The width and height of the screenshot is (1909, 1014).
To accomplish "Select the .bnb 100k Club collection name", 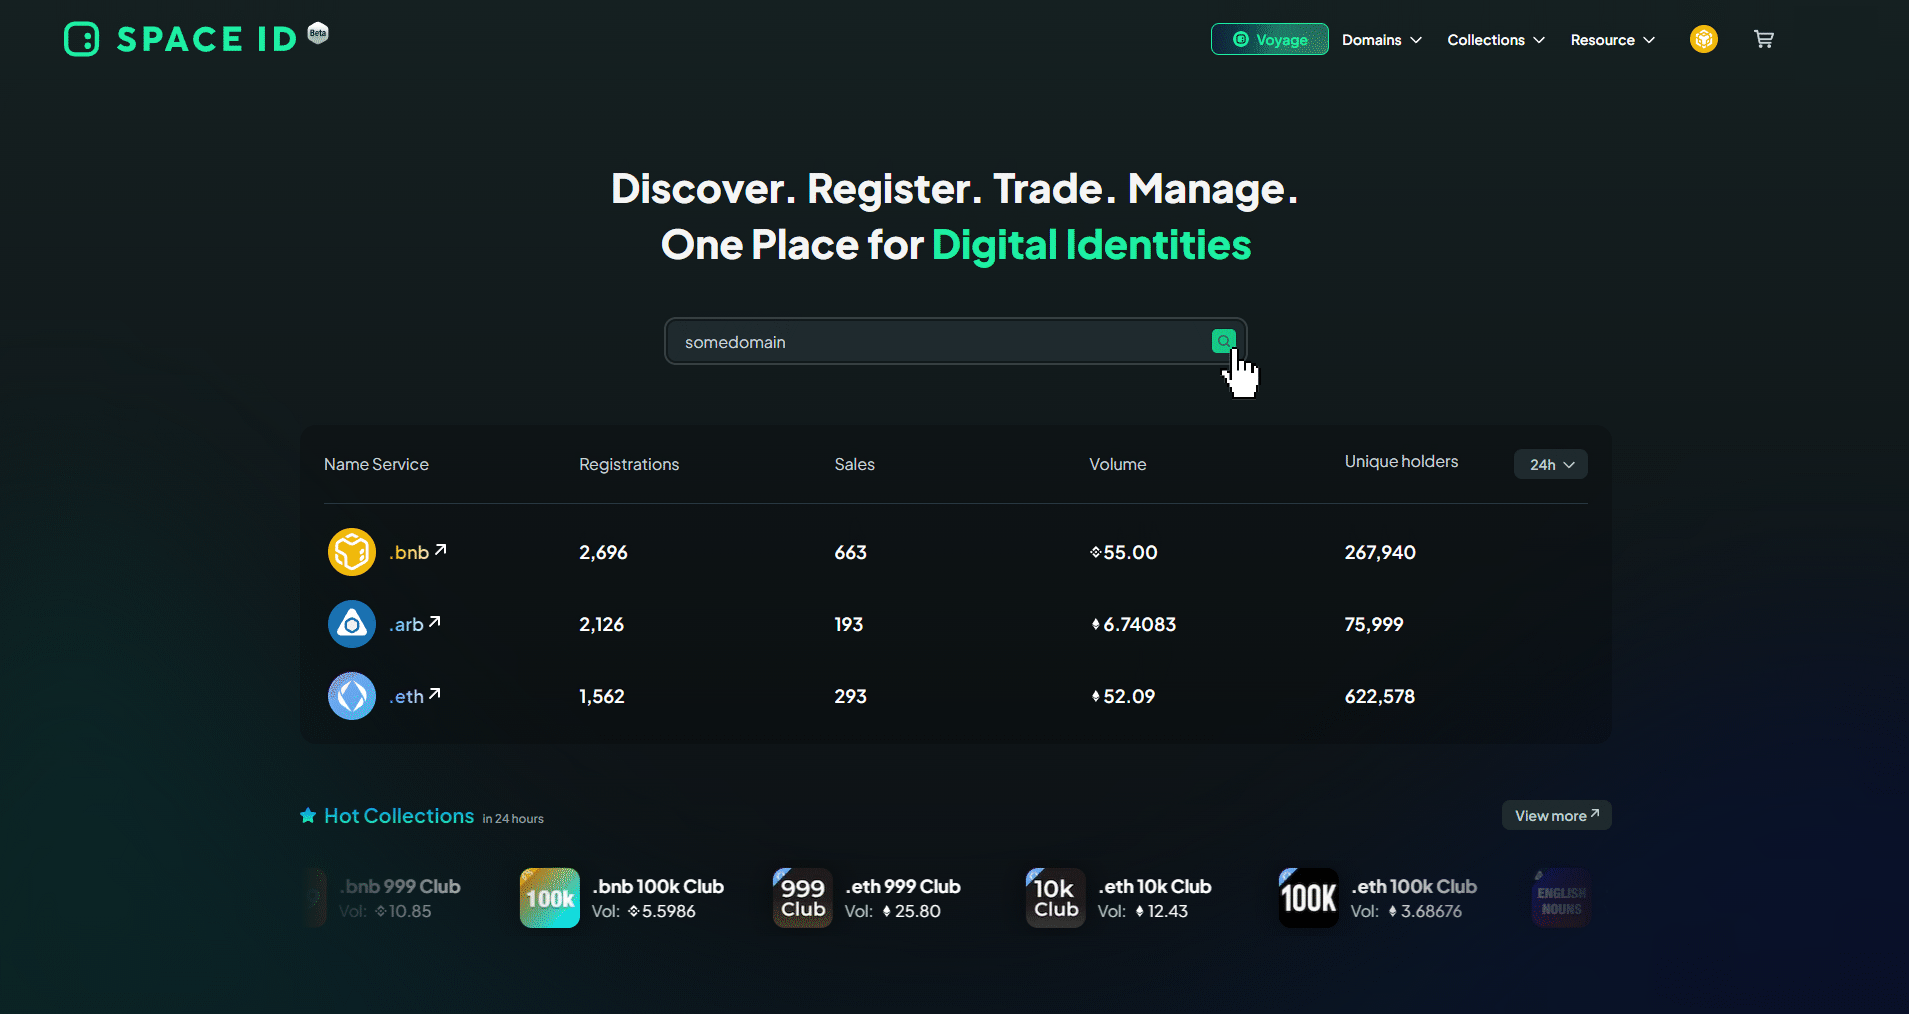I will [658, 886].
